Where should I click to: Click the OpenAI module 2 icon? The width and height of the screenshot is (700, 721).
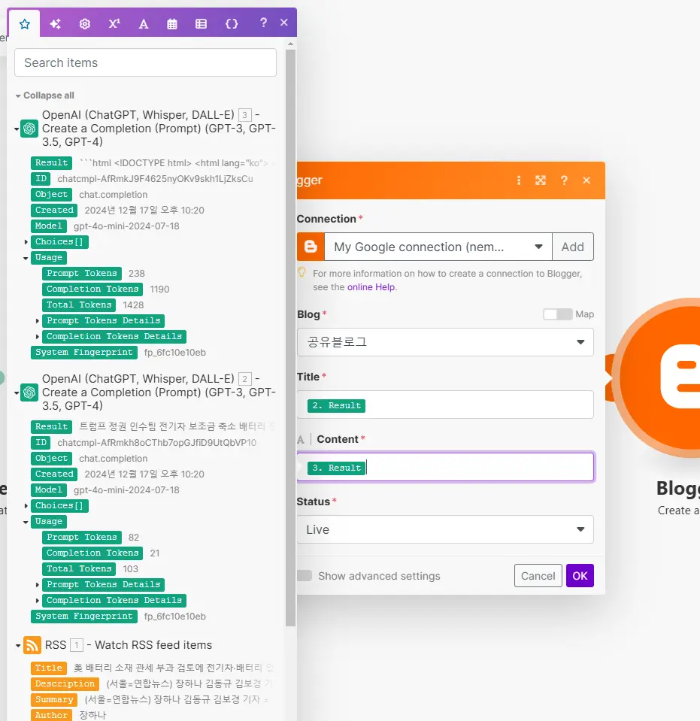(x=29, y=393)
